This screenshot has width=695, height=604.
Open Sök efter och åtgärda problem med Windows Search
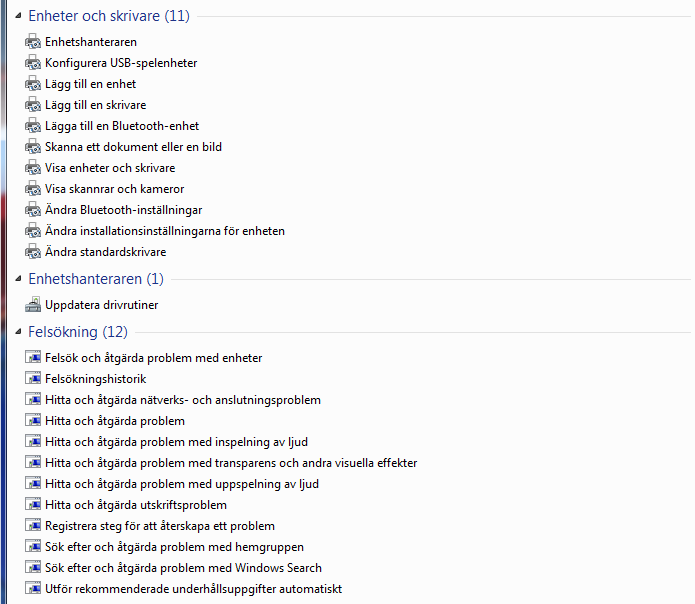coord(183,568)
